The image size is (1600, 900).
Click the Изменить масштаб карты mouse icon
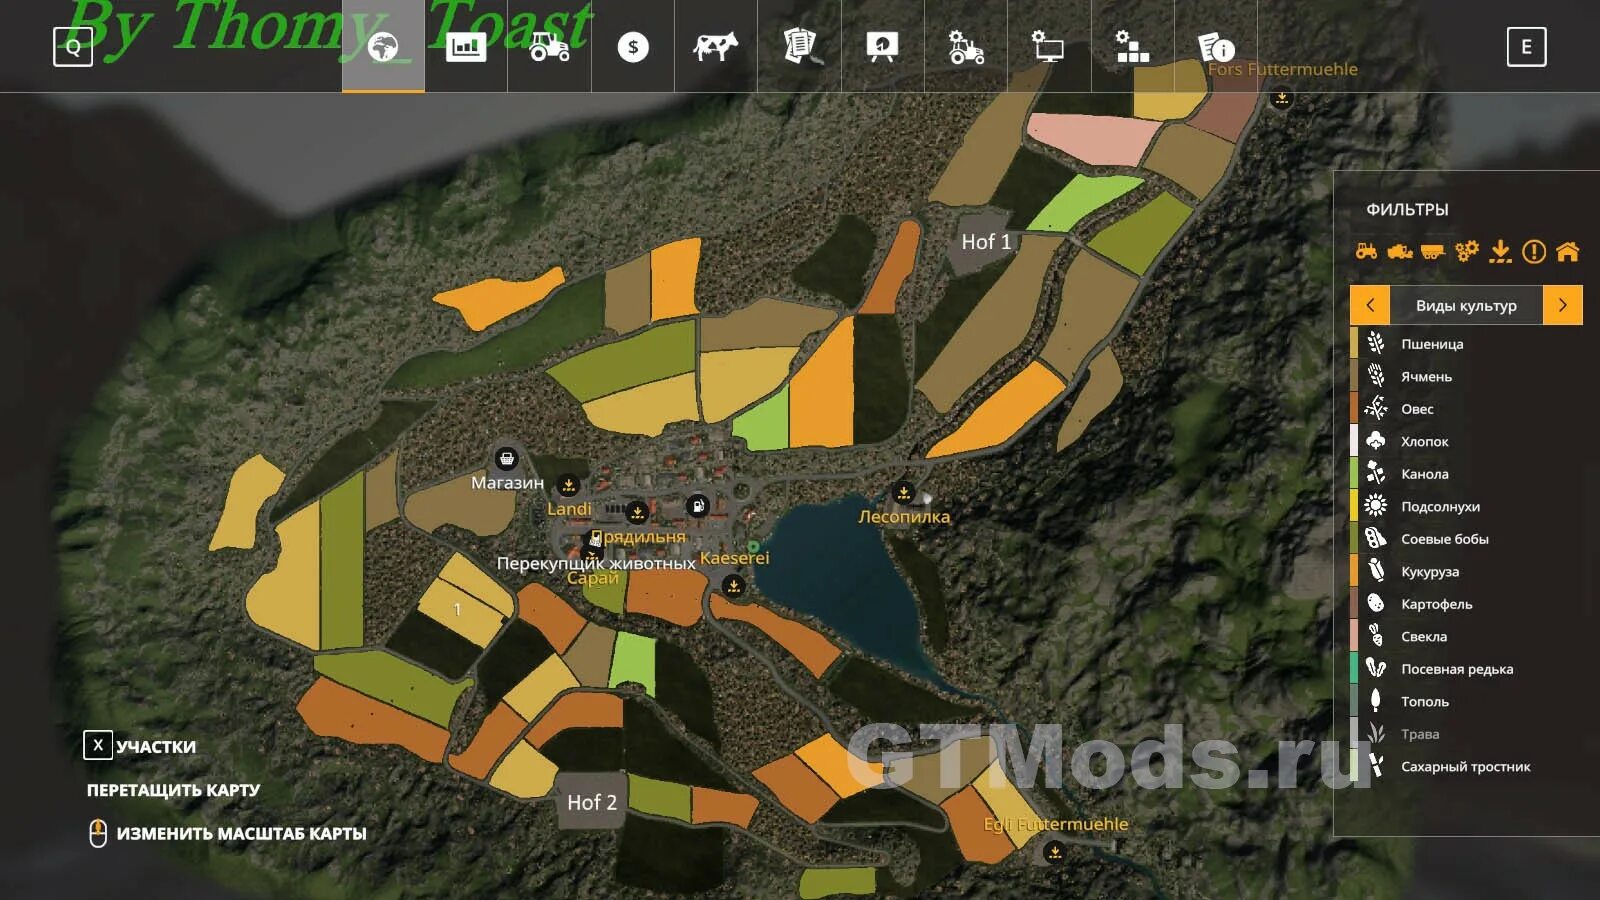pyautogui.click(x=98, y=833)
